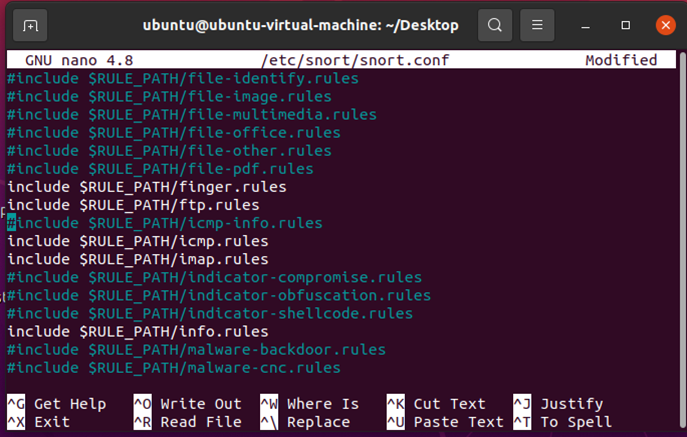
Task: Open a new terminal tab icon
Action: [32, 25]
